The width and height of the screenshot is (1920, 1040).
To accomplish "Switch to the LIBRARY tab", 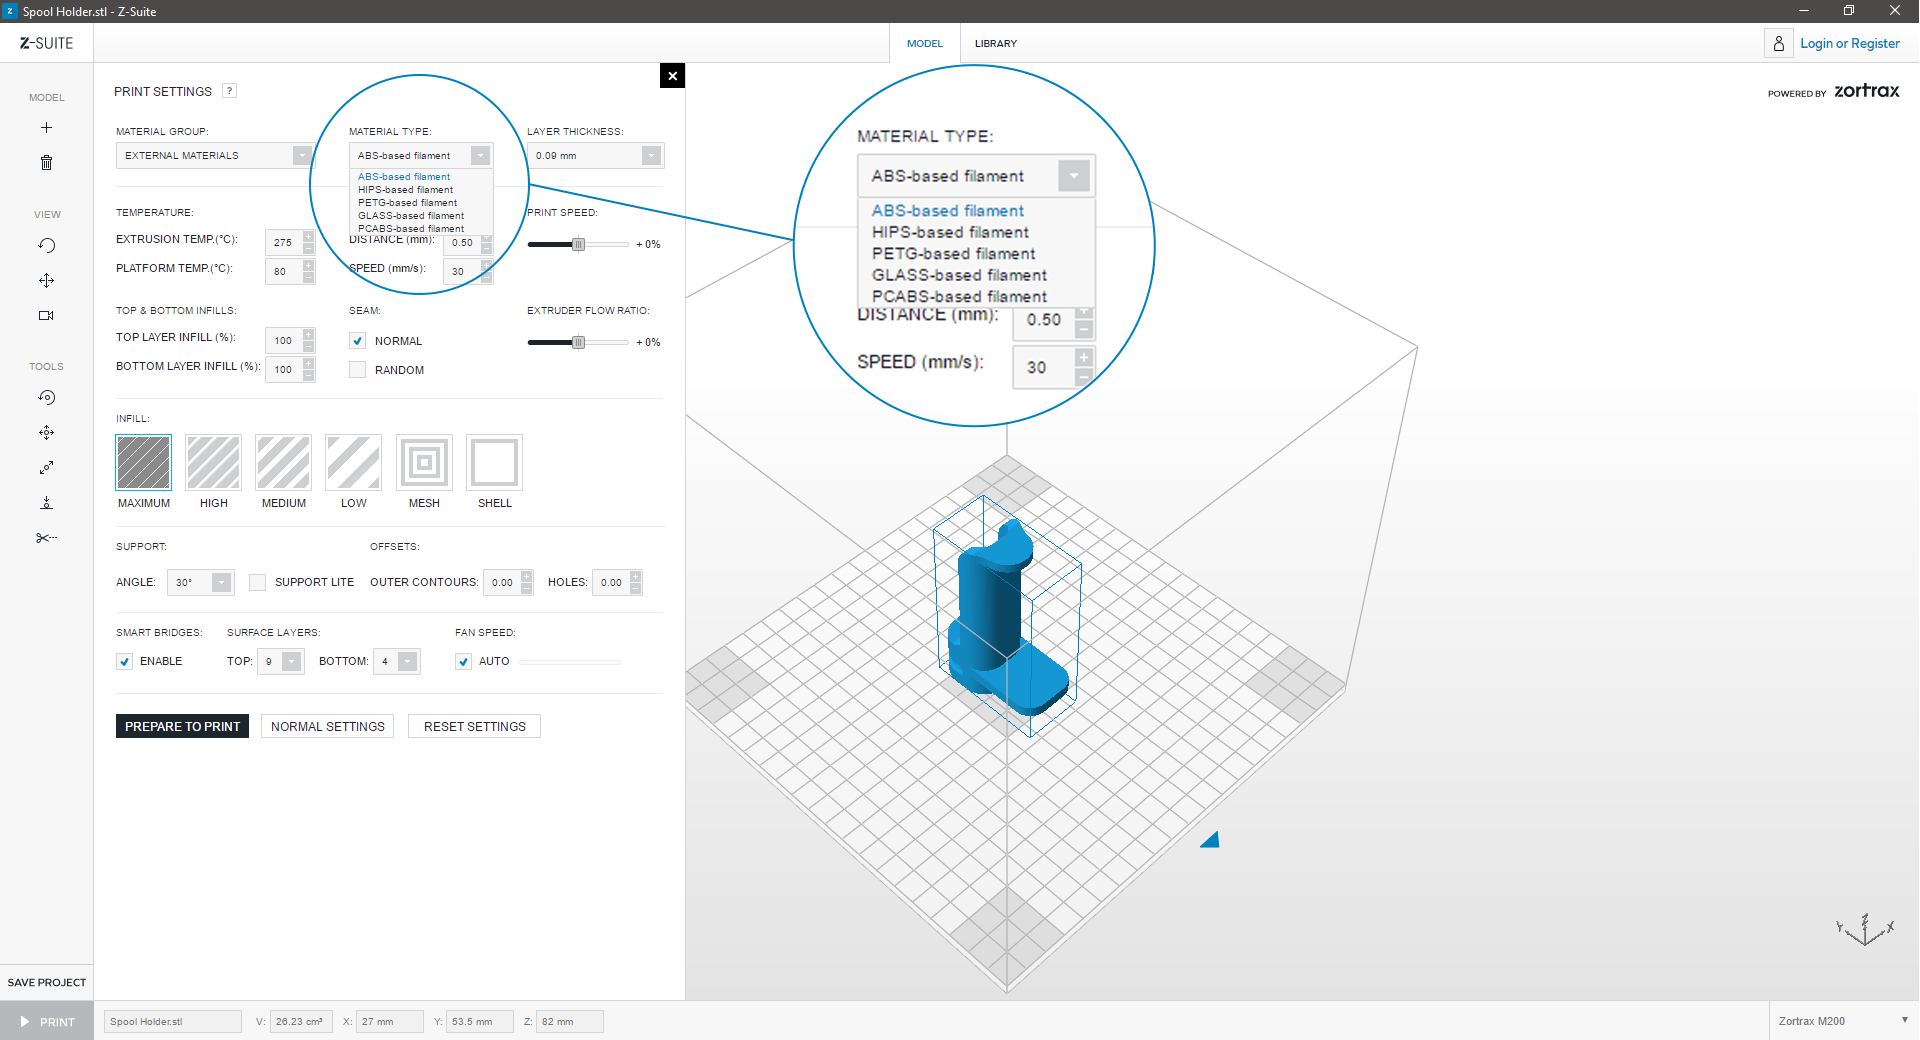I will 995,44.
